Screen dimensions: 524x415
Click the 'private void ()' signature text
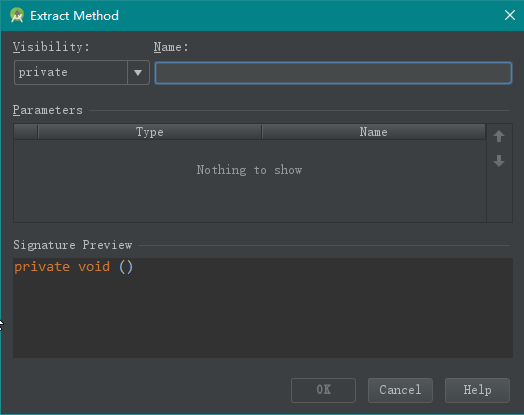tap(74, 267)
